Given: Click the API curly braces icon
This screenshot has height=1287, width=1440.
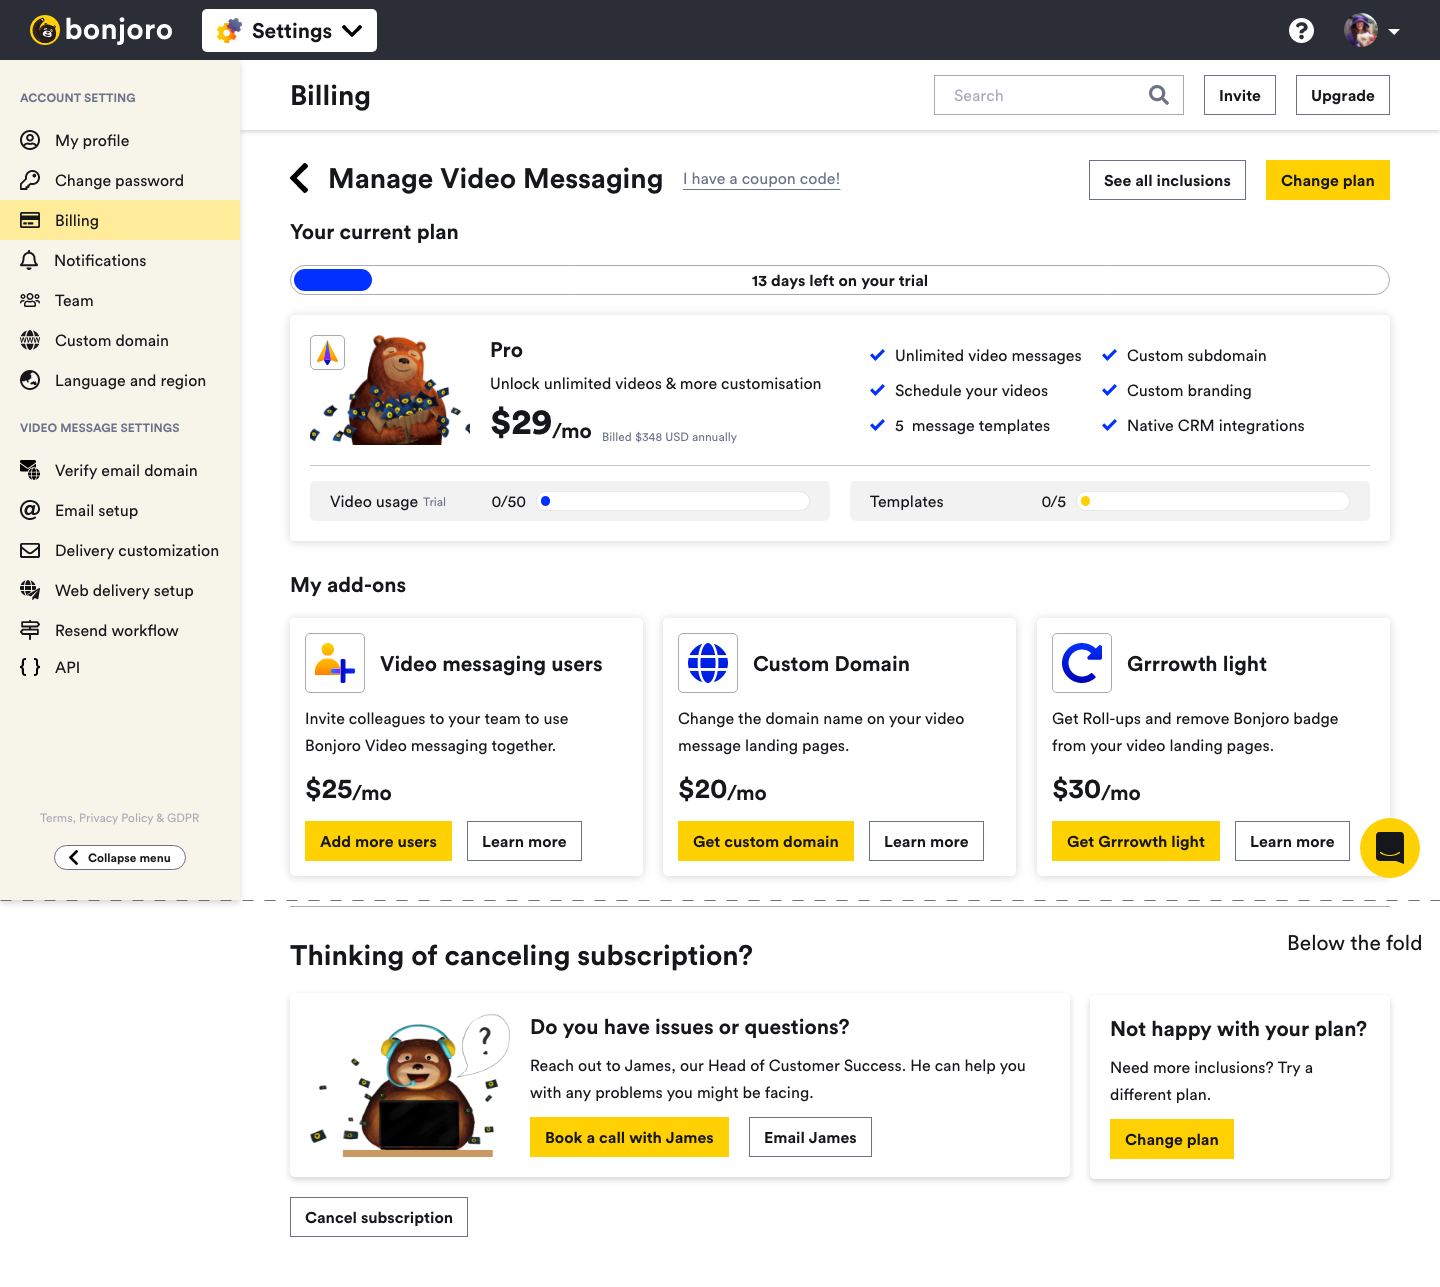Looking at the screenshot, I should tap(30, 667).
